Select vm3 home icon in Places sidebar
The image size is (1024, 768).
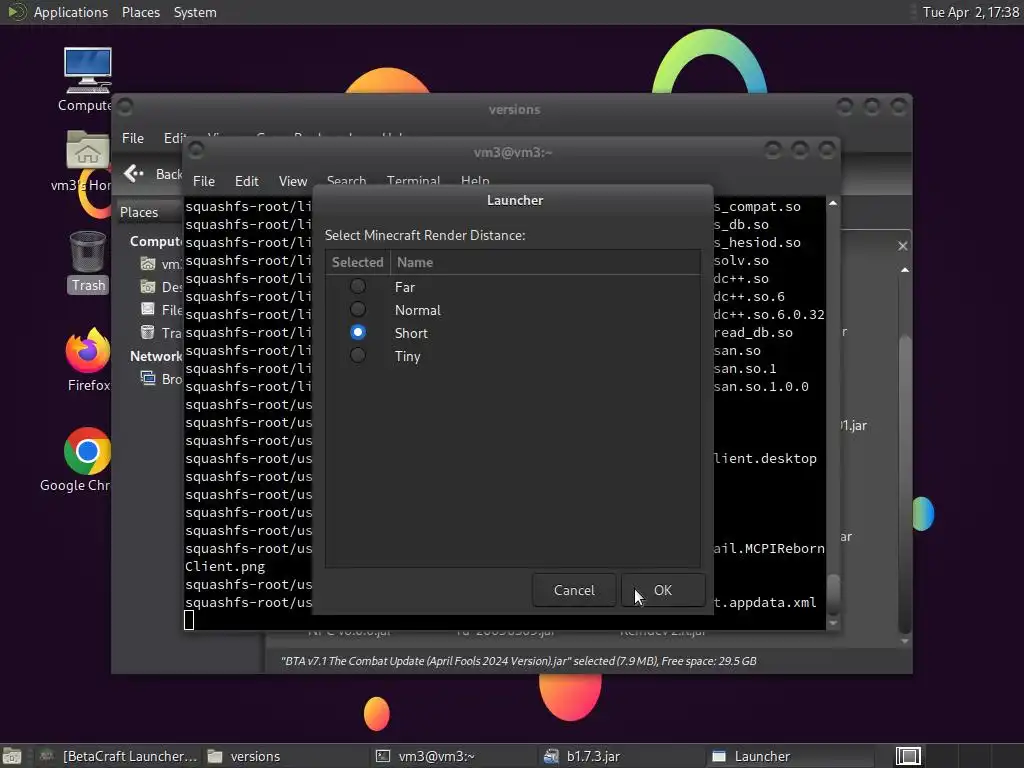click(148, 264)
